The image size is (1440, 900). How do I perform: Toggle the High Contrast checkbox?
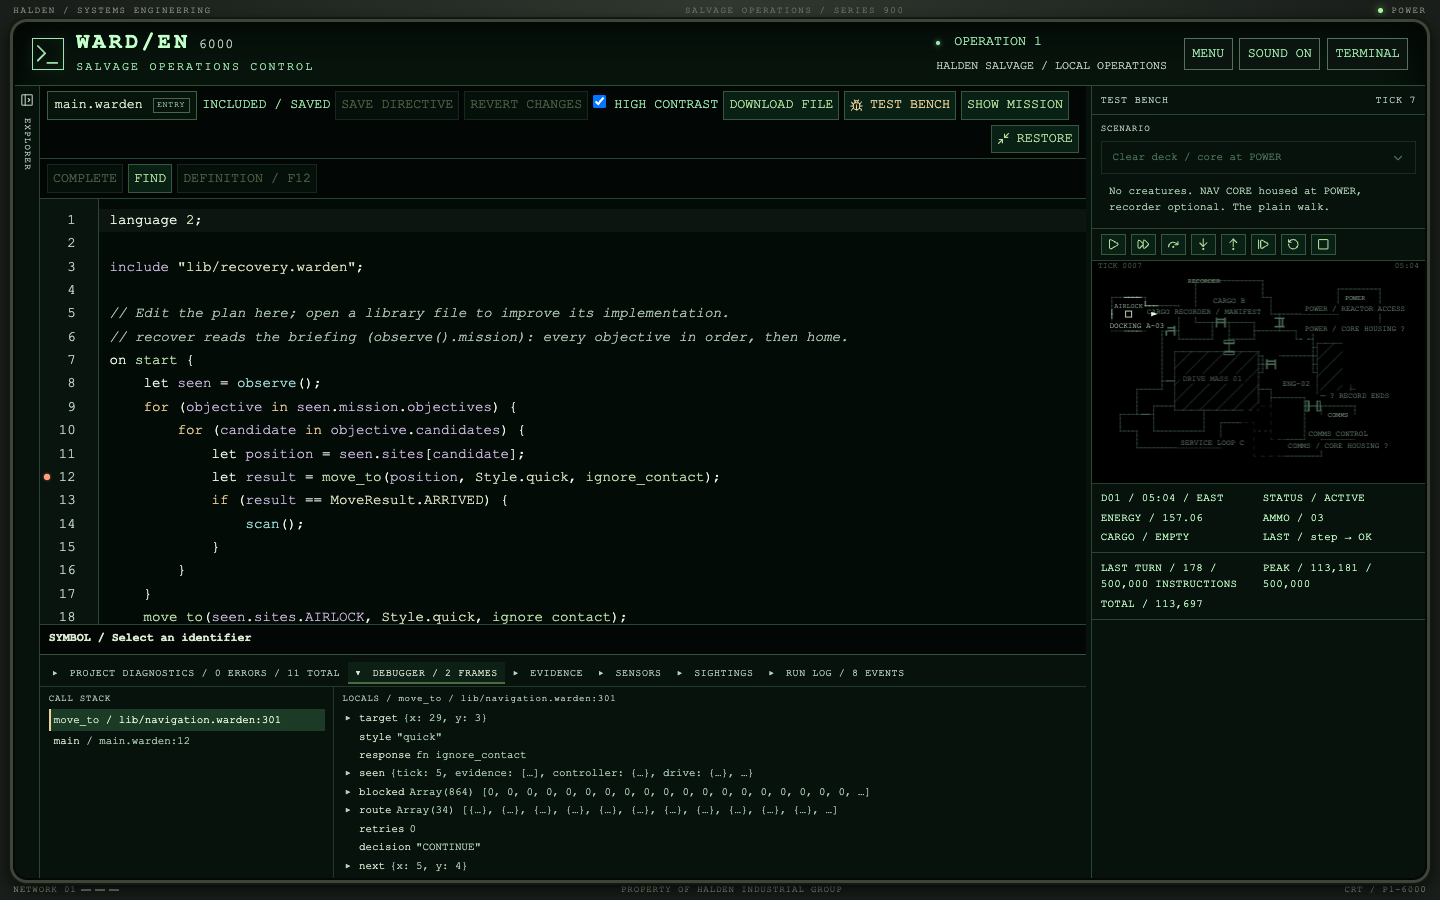coord(600,101)
